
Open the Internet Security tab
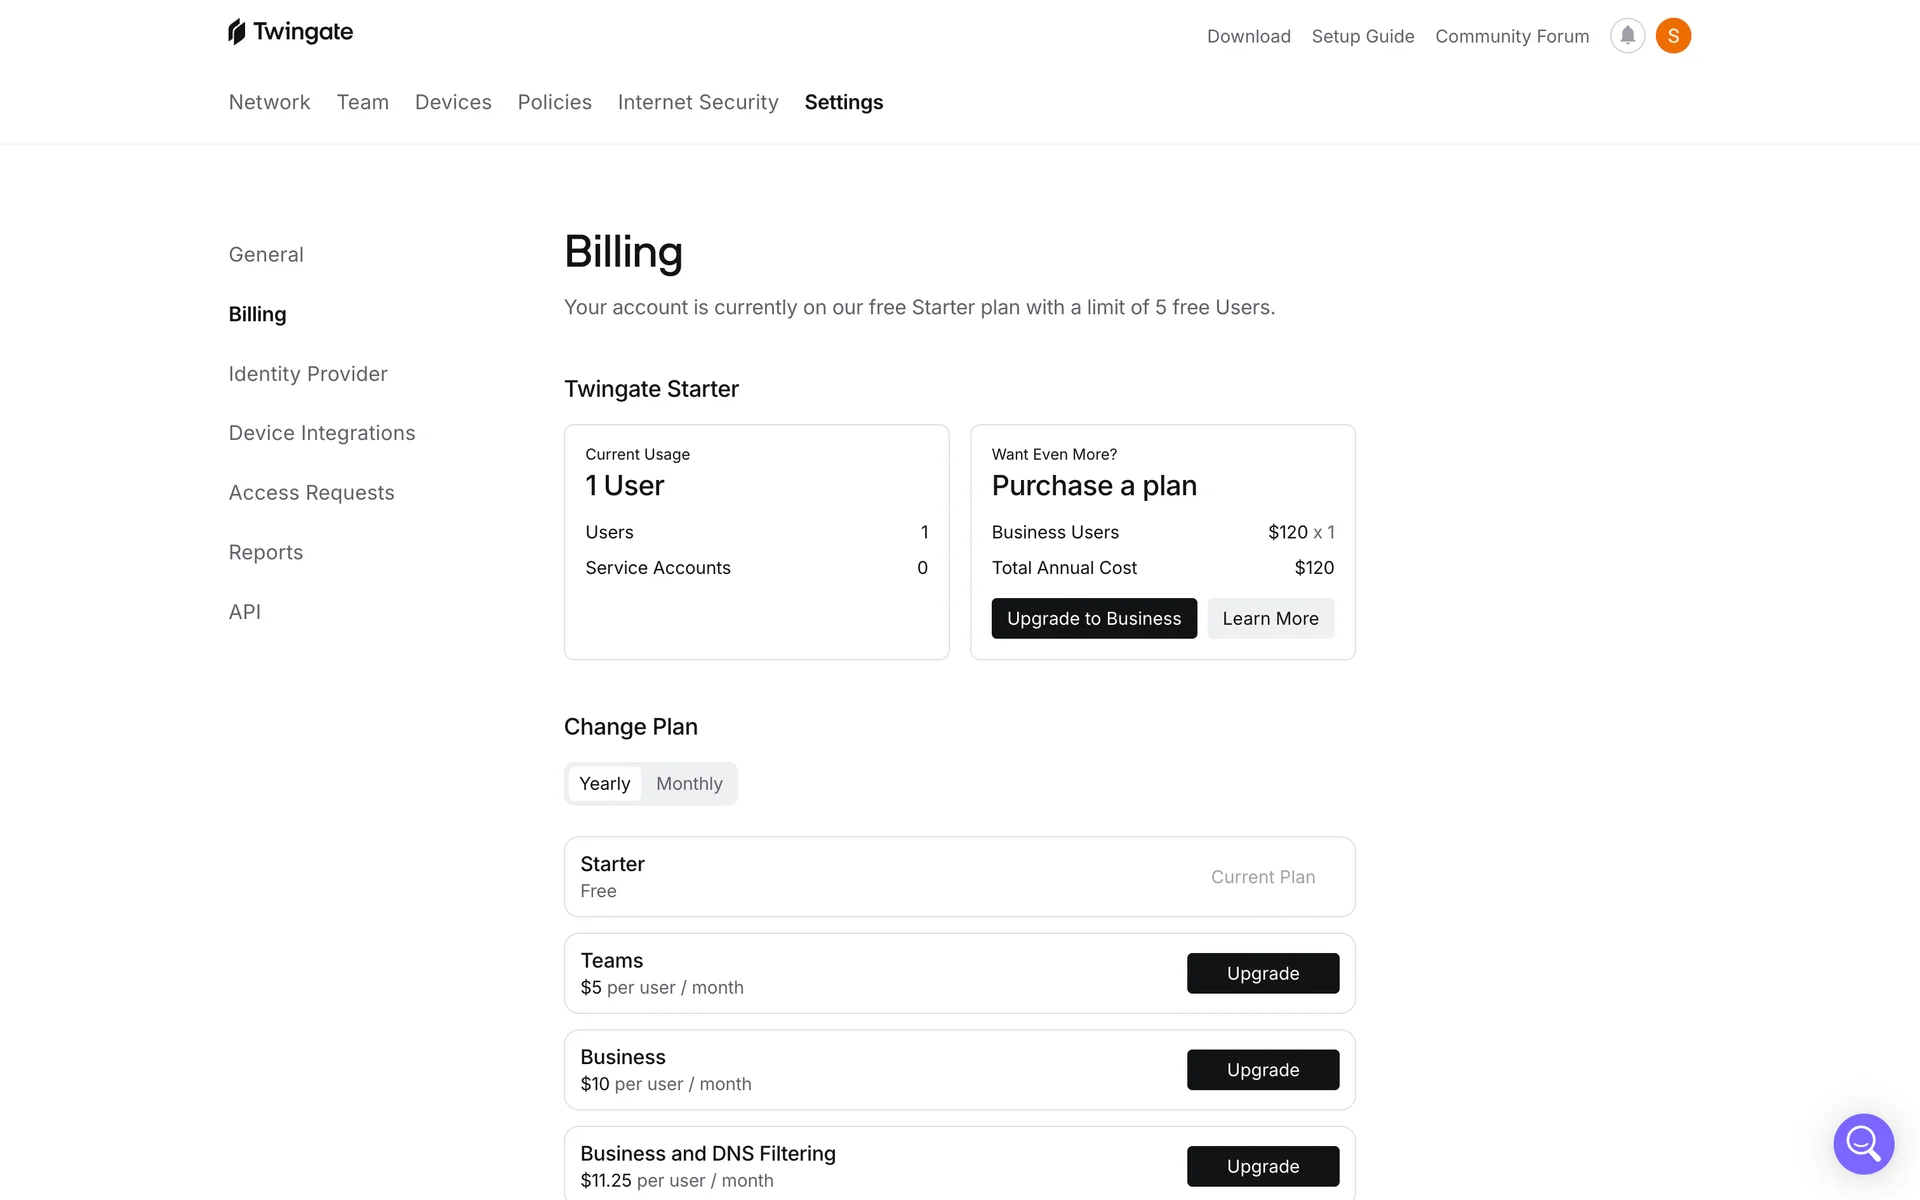point(698,102)
